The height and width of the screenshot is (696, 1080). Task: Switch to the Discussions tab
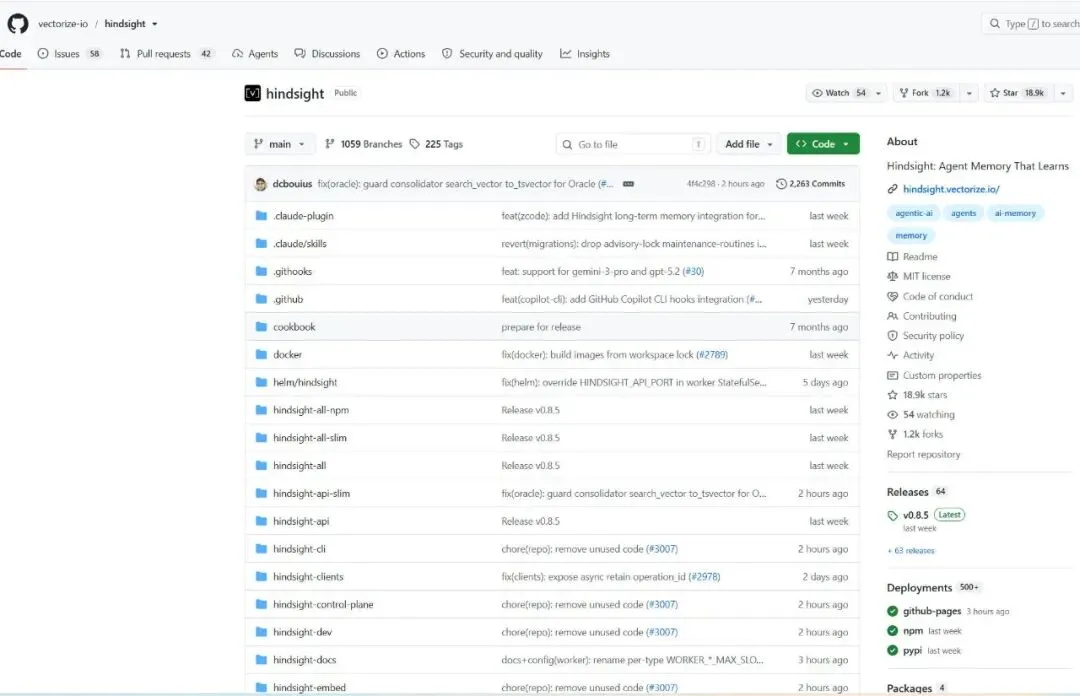click(327, 54)
